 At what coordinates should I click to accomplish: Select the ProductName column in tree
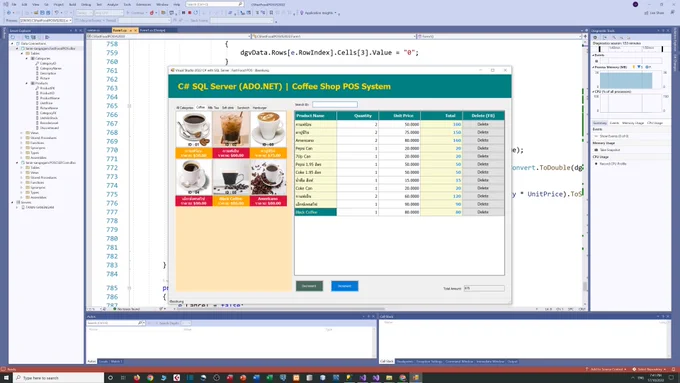pos(50,98)
